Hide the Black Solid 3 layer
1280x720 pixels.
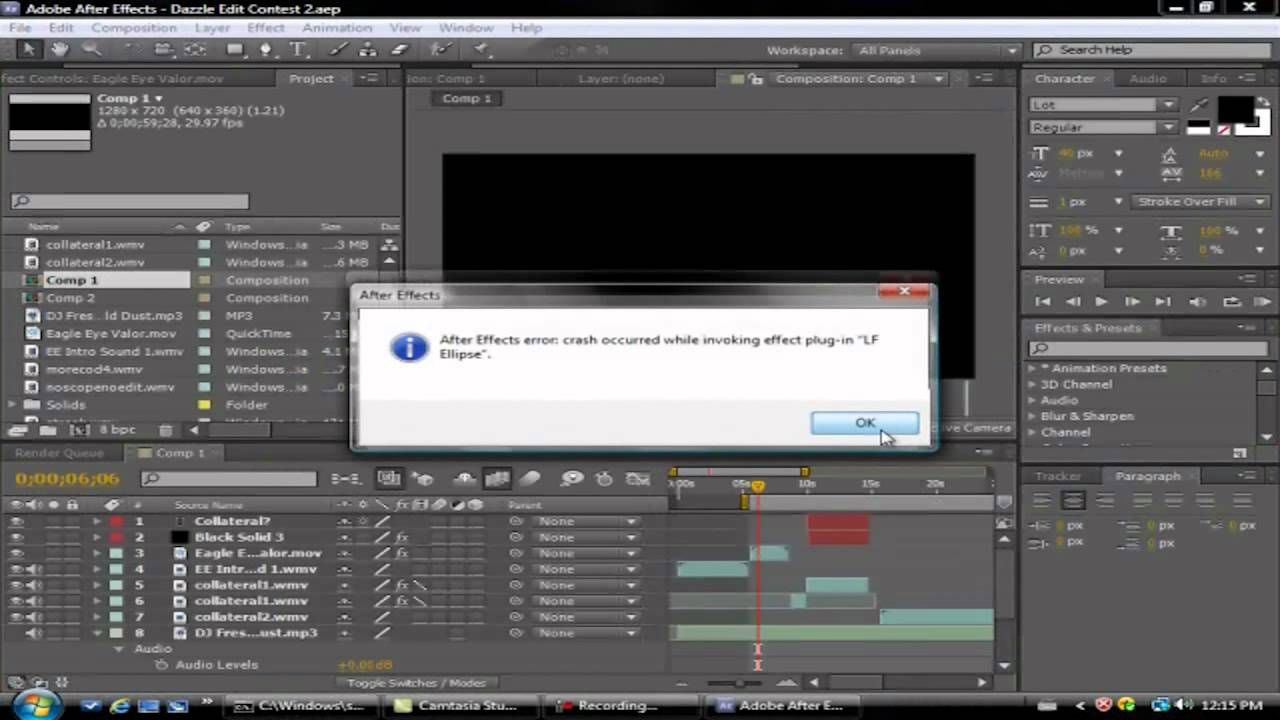pyautogui.click(x=16, y=537)
